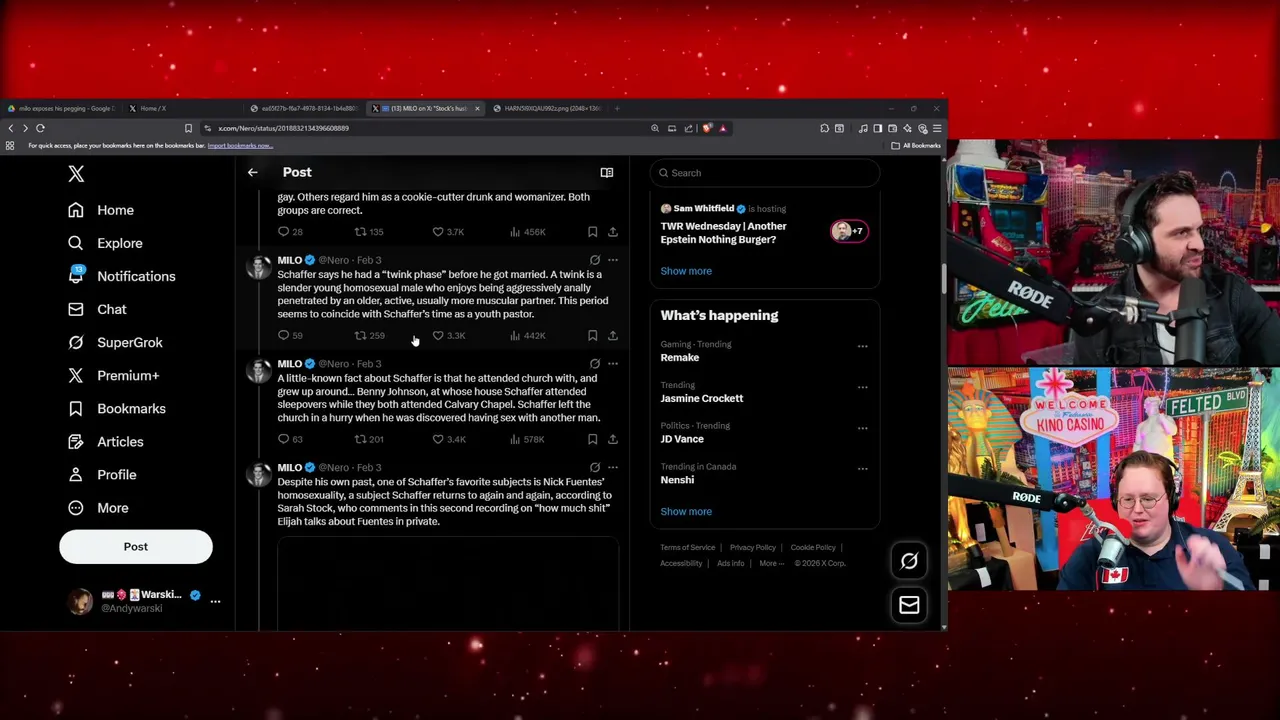Reply to the tweet with 28 replies

[289, 232]
